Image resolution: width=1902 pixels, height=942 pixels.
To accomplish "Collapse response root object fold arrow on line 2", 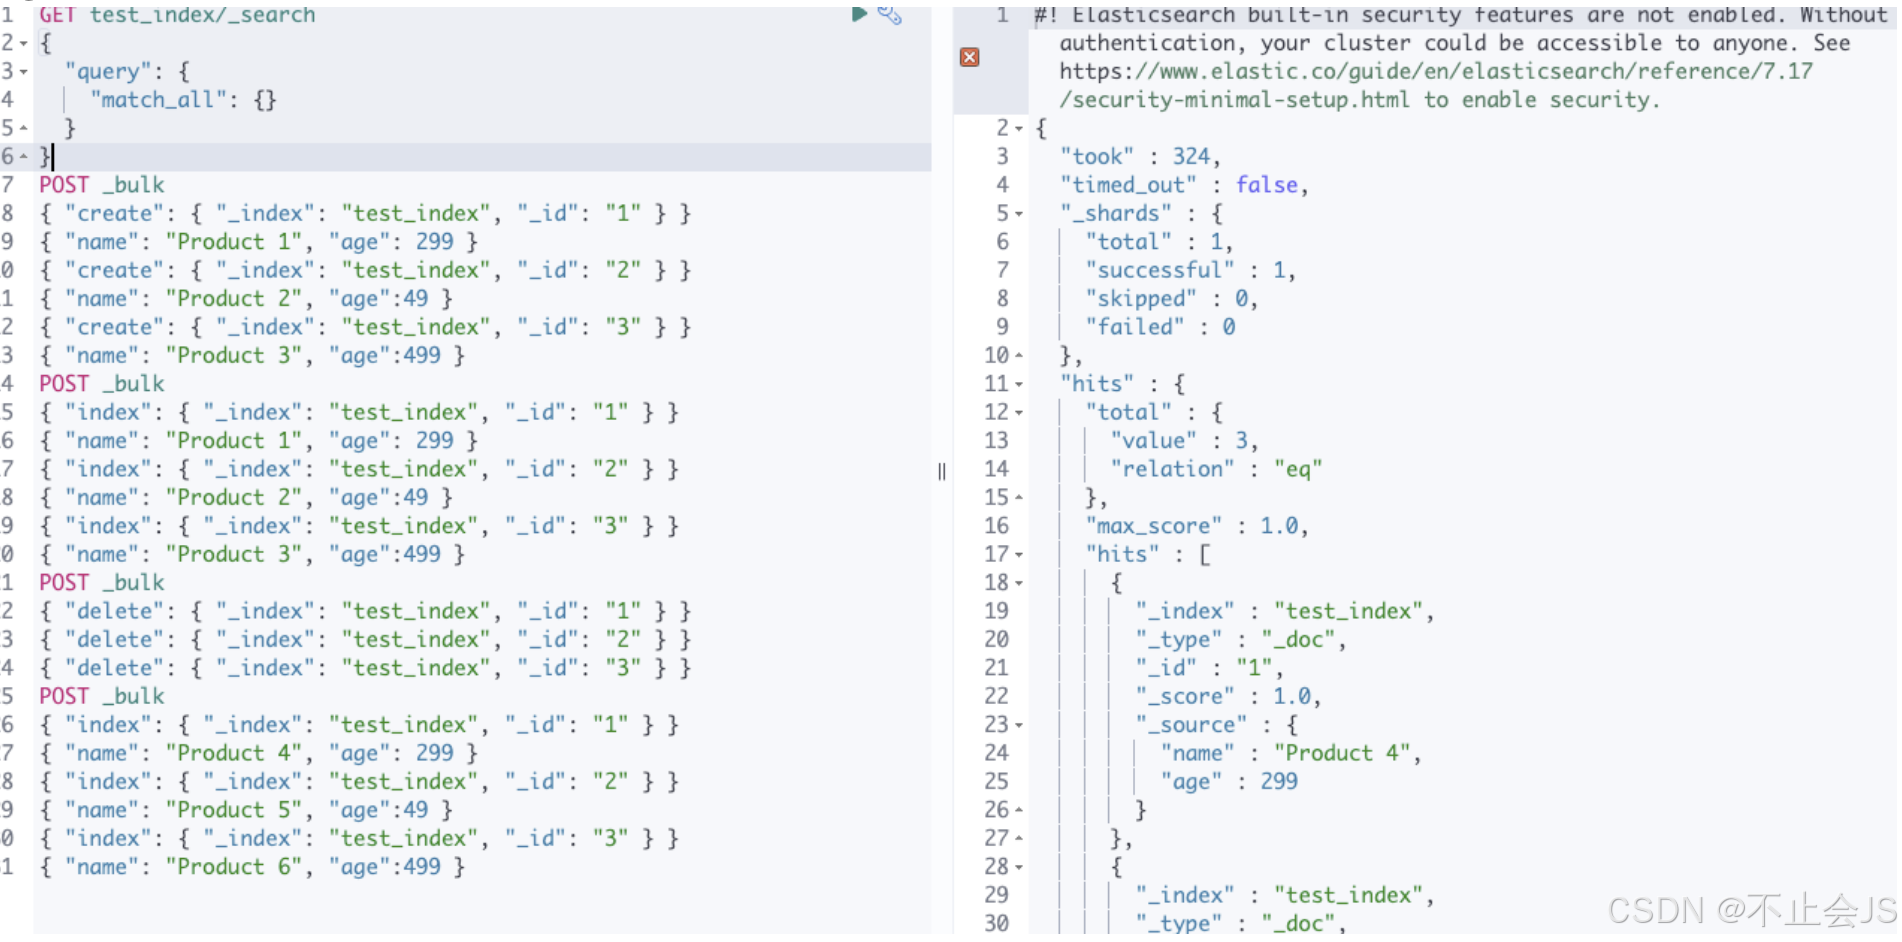I will click(x=1018, y=128).
